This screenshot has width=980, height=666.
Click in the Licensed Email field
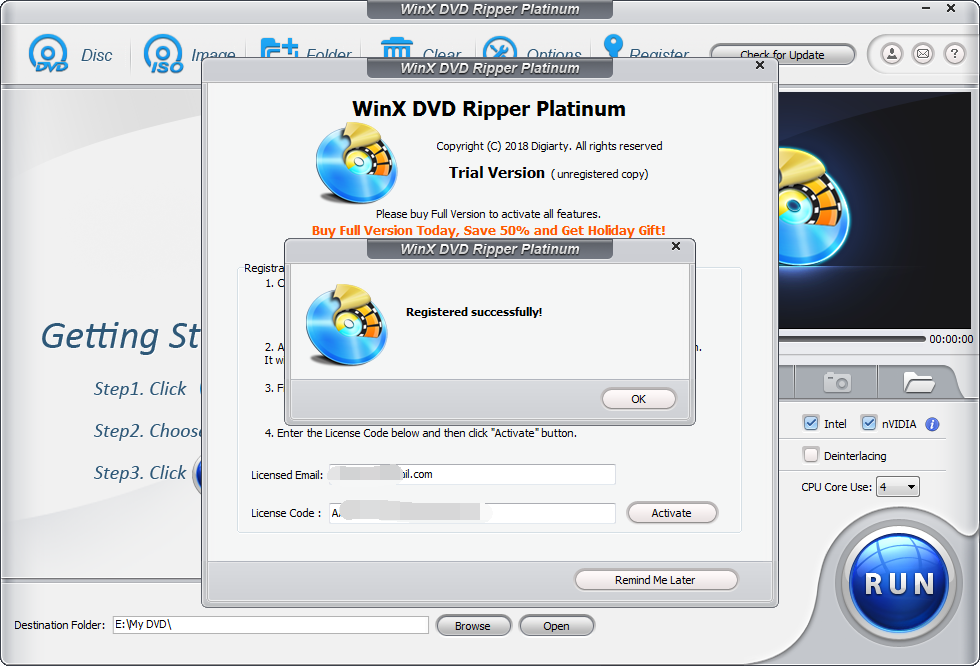pyautogui.click(x=472, y=474)
